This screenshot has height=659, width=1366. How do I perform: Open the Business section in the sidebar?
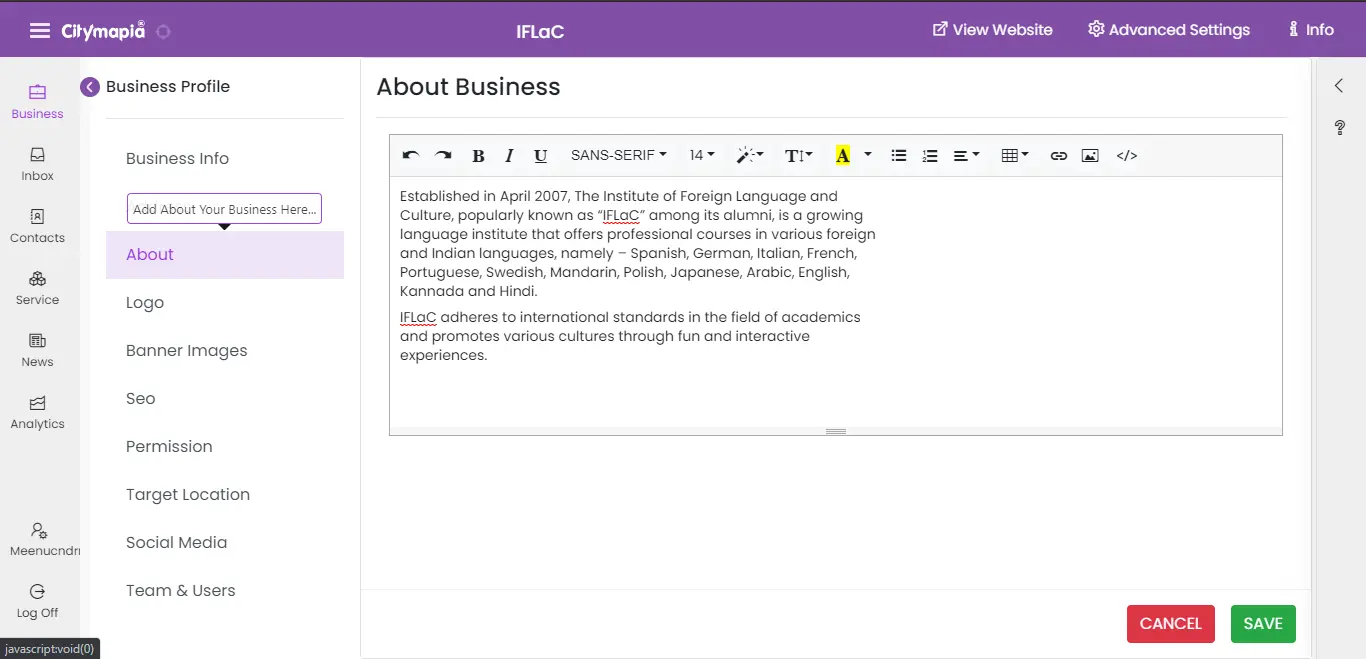tap(37, 102)
